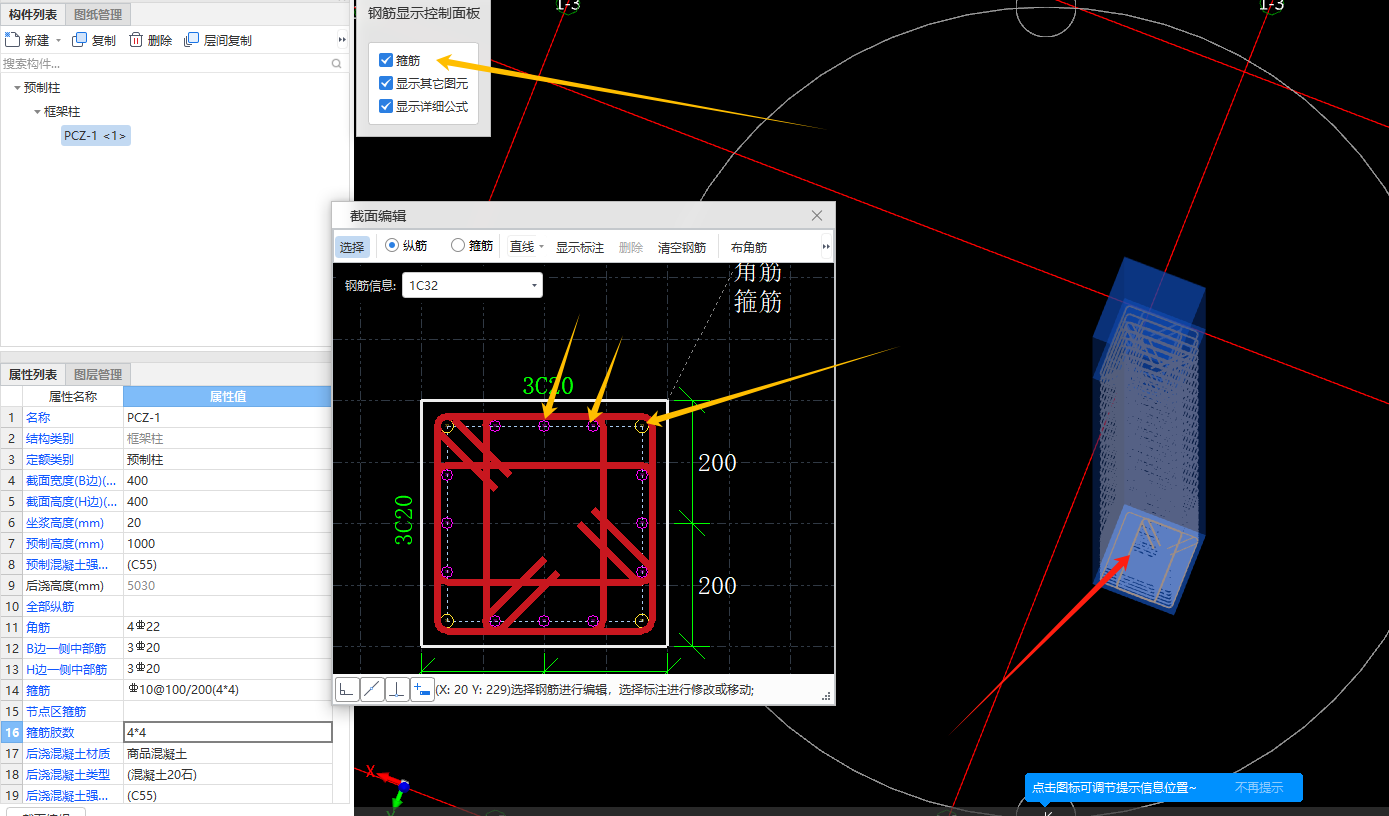This screenshot has width=1389, height=816.
Task: Click the dialog resize grip icon
Action: coord(827,695)
